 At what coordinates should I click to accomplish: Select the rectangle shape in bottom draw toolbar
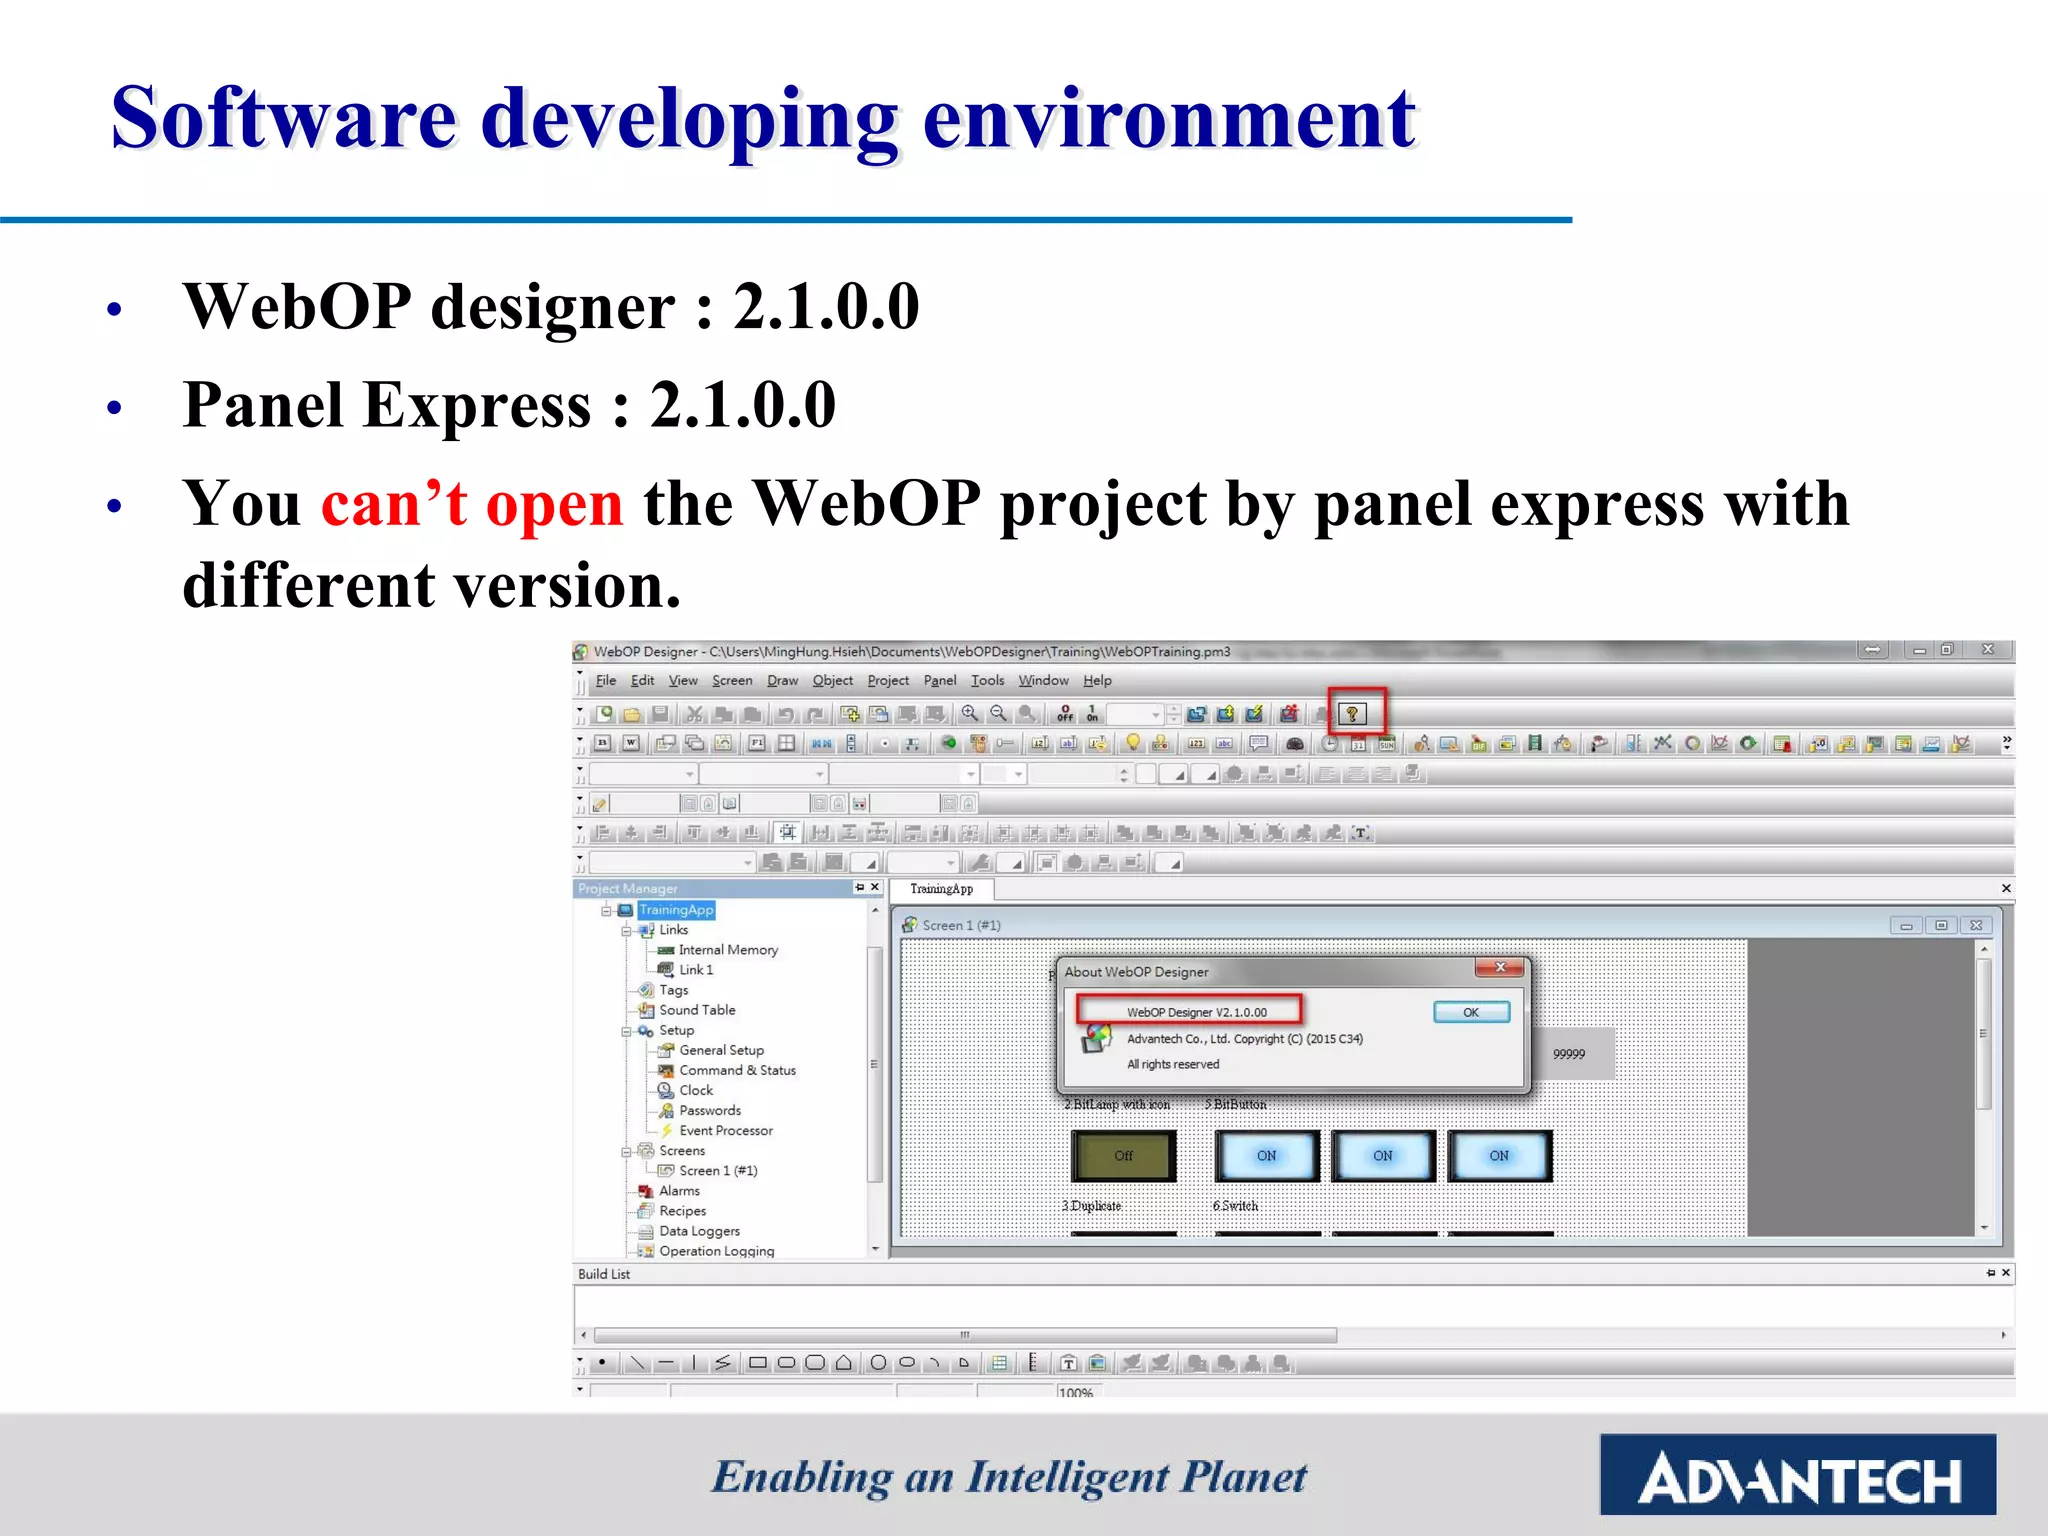click(x=757, y=1362)
